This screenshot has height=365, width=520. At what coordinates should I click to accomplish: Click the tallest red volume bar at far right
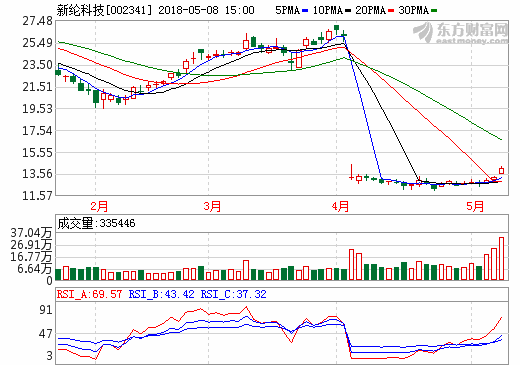pyautogui.click(x=501, y=259)
